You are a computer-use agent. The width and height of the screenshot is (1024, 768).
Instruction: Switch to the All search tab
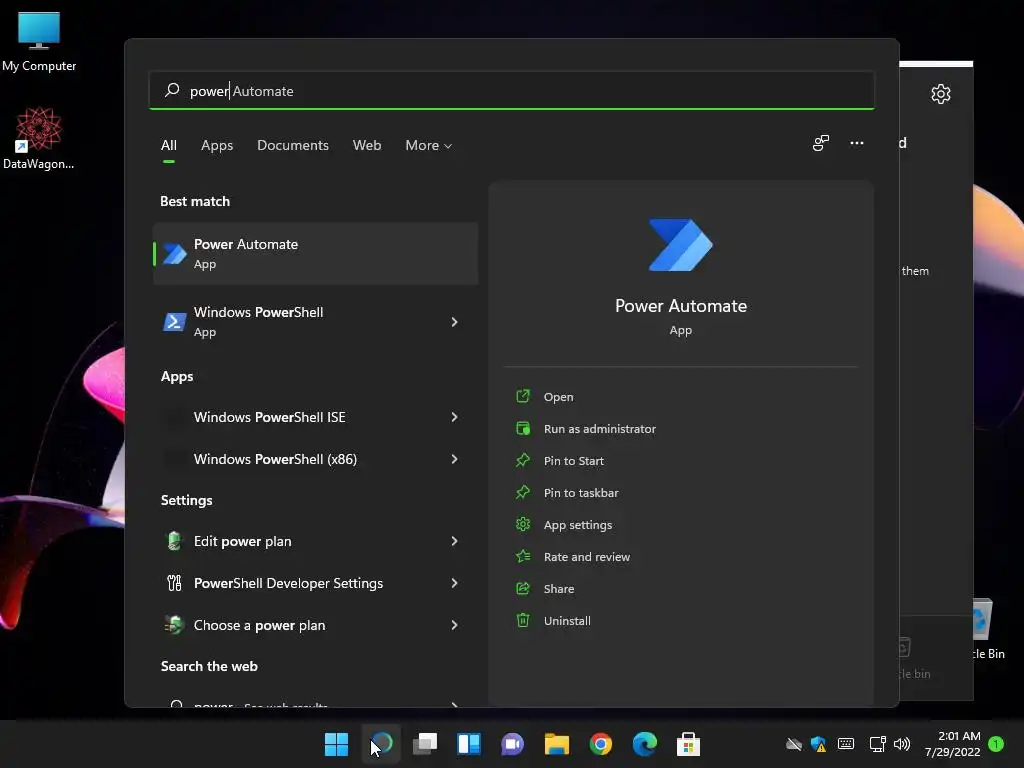(168, 145)
